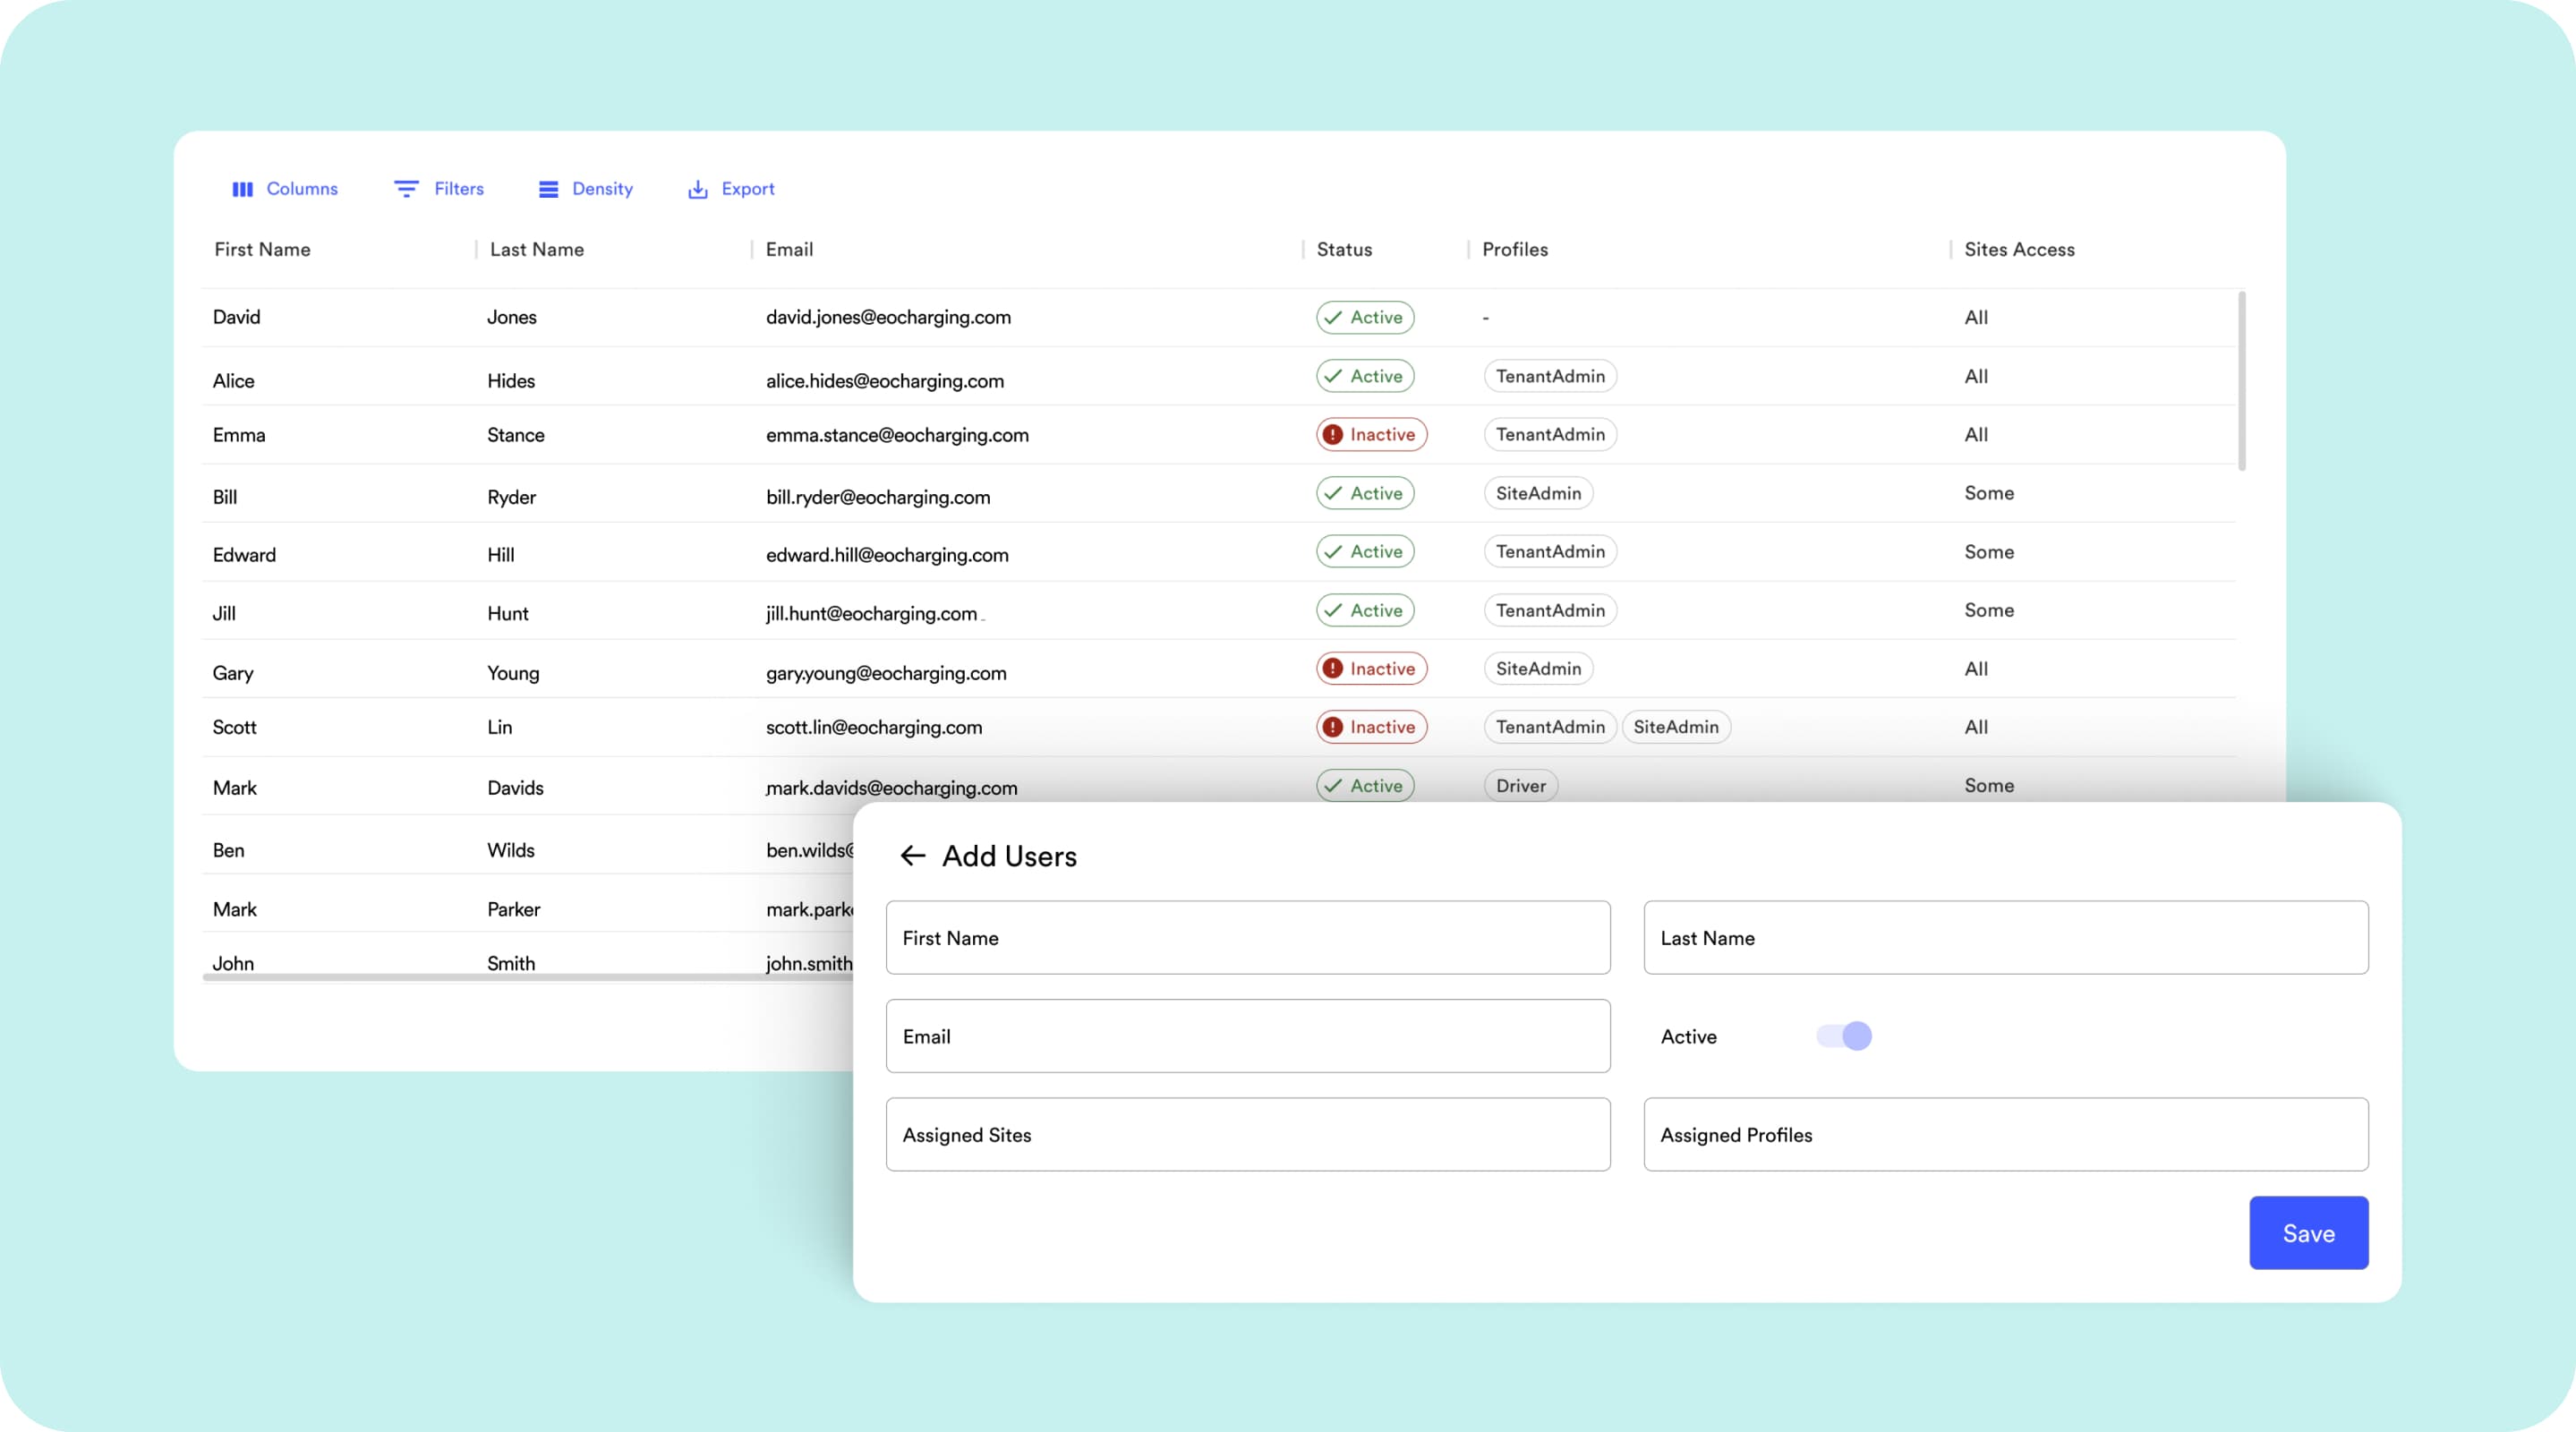The height and width of the screenshot is (1432, 2576).
Task: Click the Inactive warning icon for Gary Young
Action: [1333, 669]
